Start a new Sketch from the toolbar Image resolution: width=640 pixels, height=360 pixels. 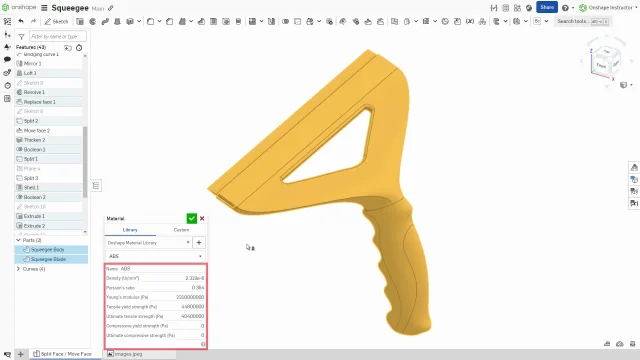[56, 21]
